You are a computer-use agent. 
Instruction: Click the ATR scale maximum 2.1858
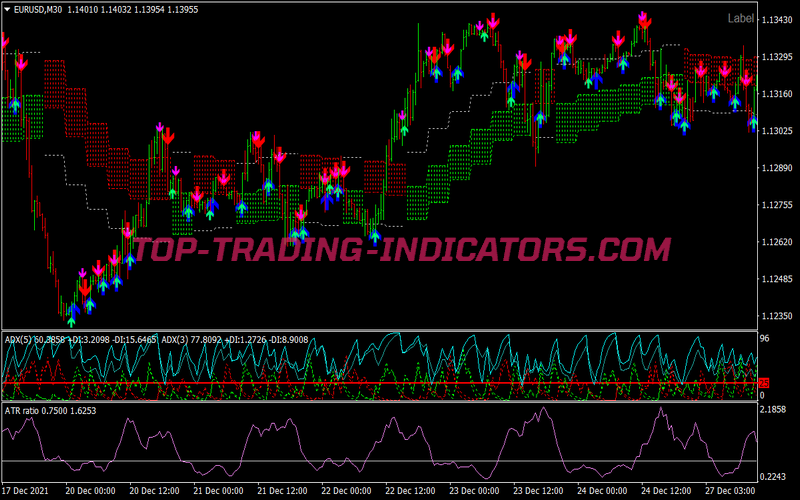[773, 410]
